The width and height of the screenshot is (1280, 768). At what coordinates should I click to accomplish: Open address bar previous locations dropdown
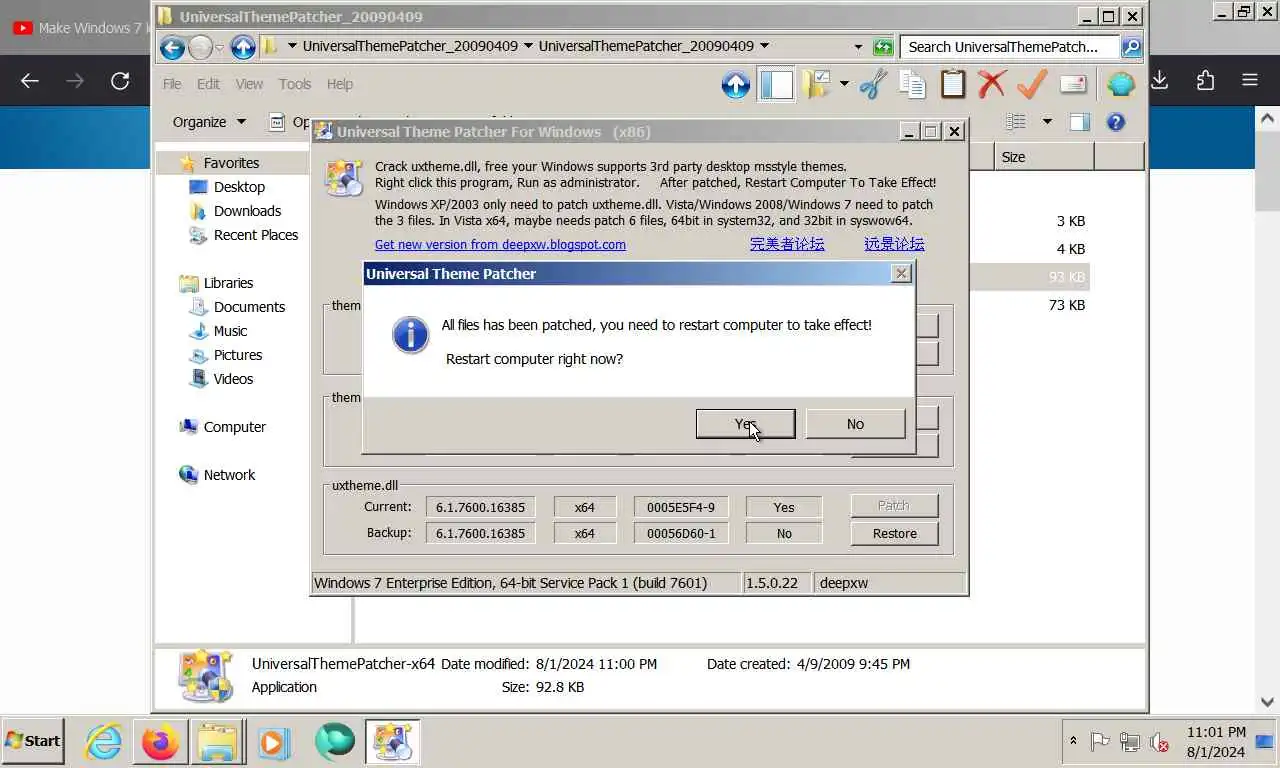tap(858, 46)
